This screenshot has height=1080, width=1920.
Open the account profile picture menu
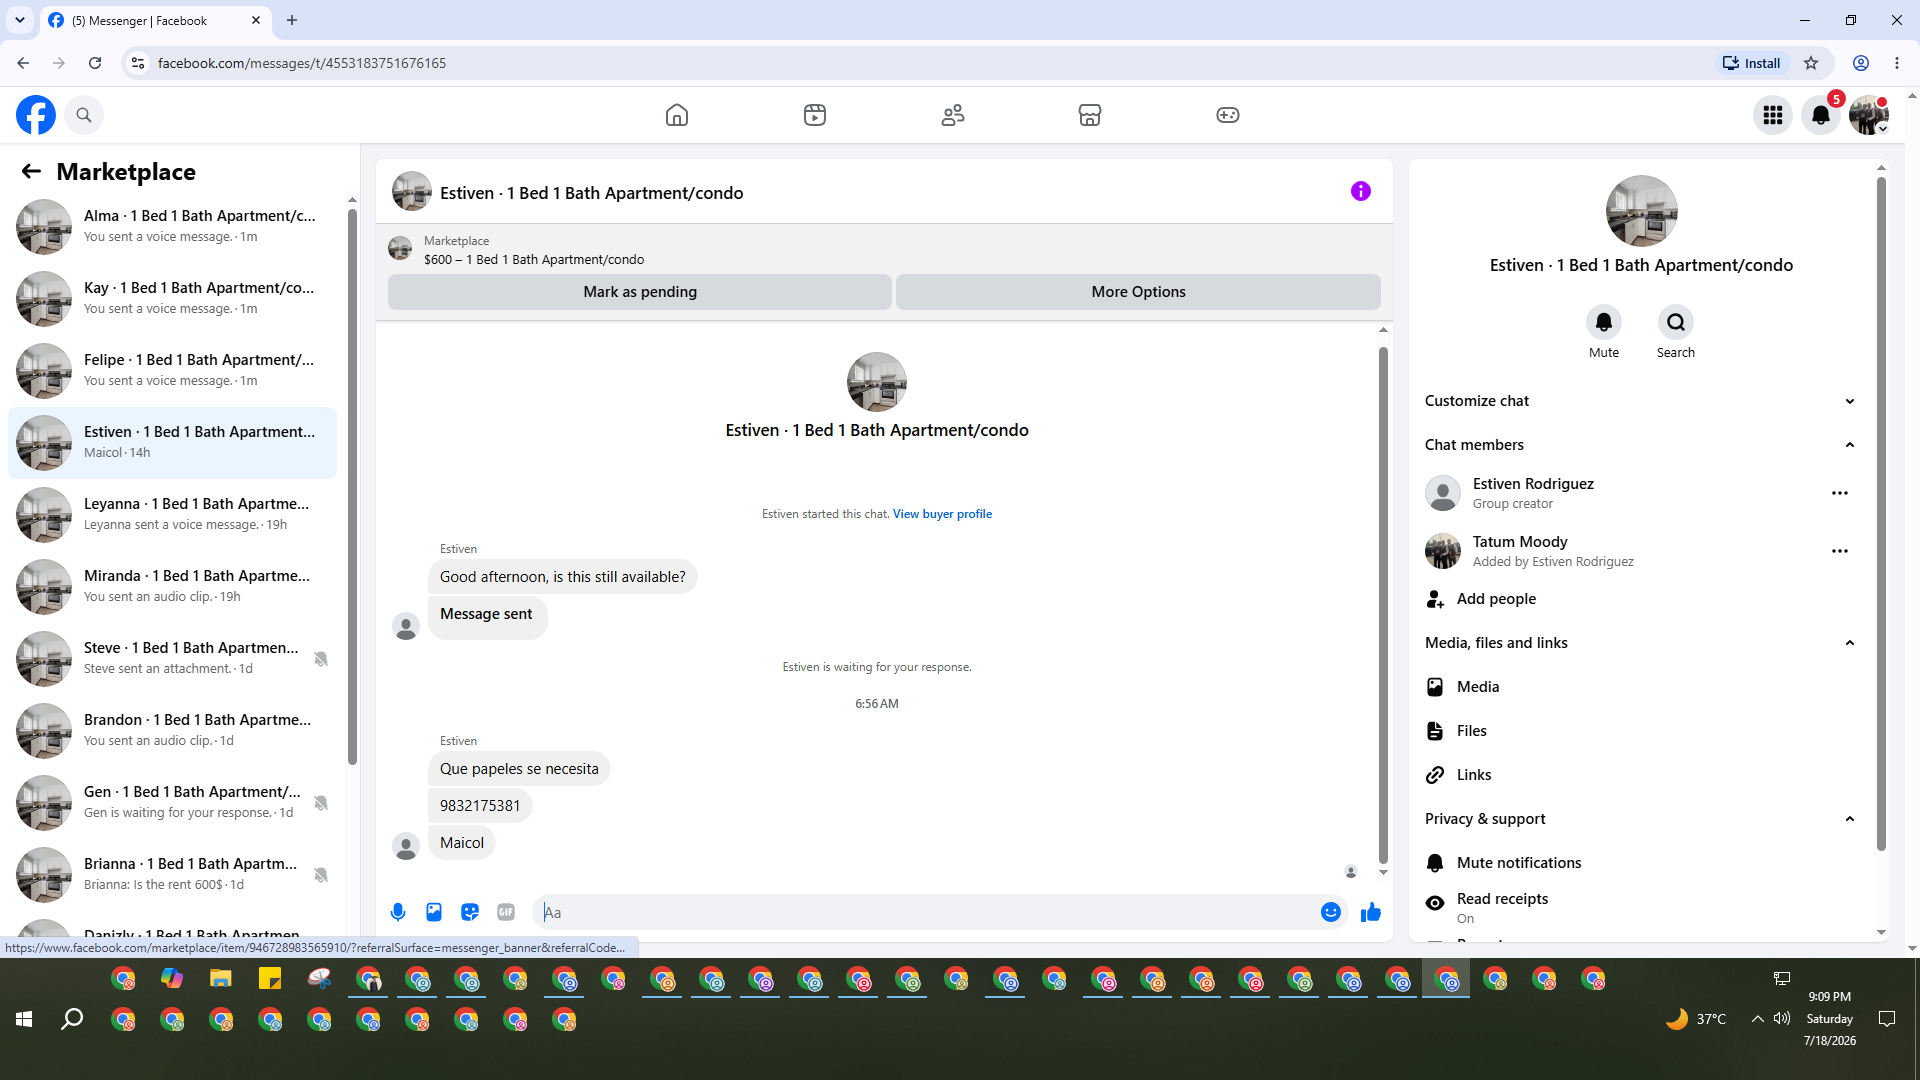1869,116
